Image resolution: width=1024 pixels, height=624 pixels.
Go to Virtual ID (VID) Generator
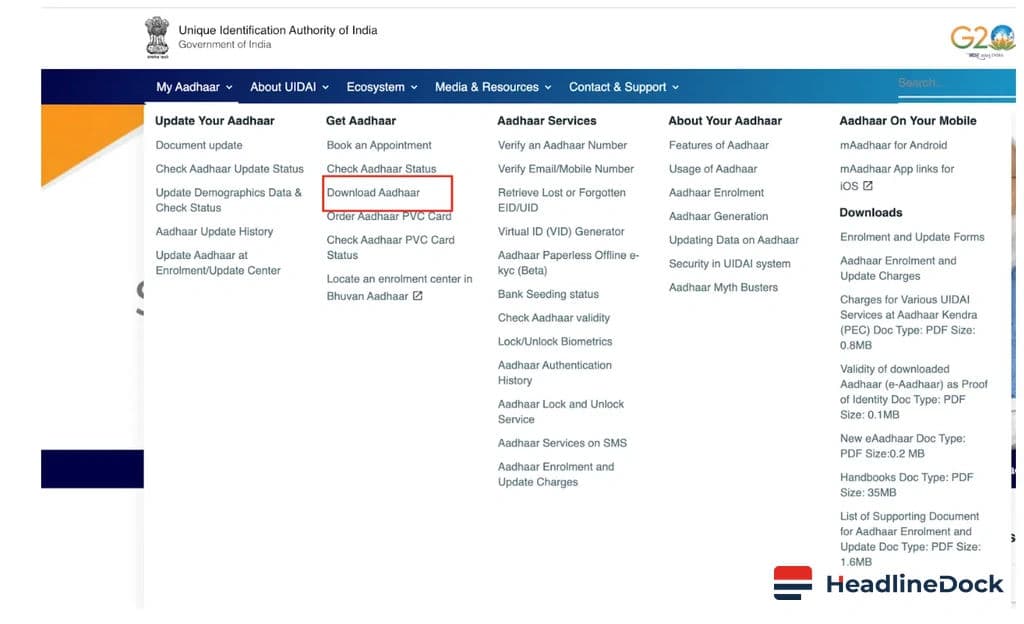click(x=561, y=232)
